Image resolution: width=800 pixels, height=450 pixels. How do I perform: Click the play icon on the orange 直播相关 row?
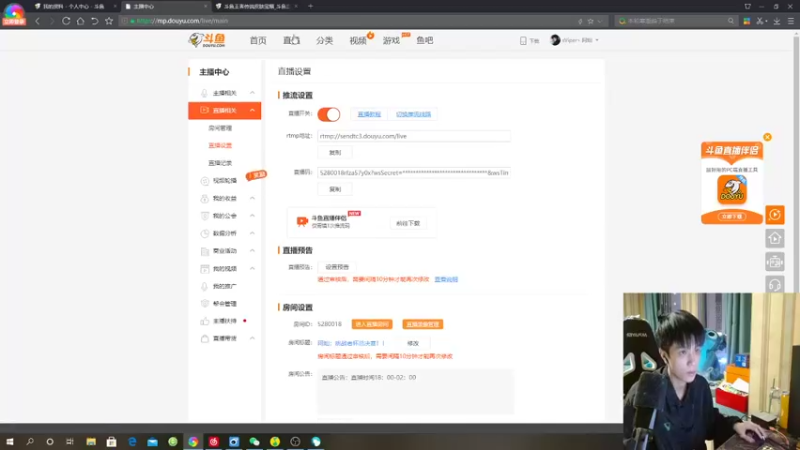pos(204,110)
